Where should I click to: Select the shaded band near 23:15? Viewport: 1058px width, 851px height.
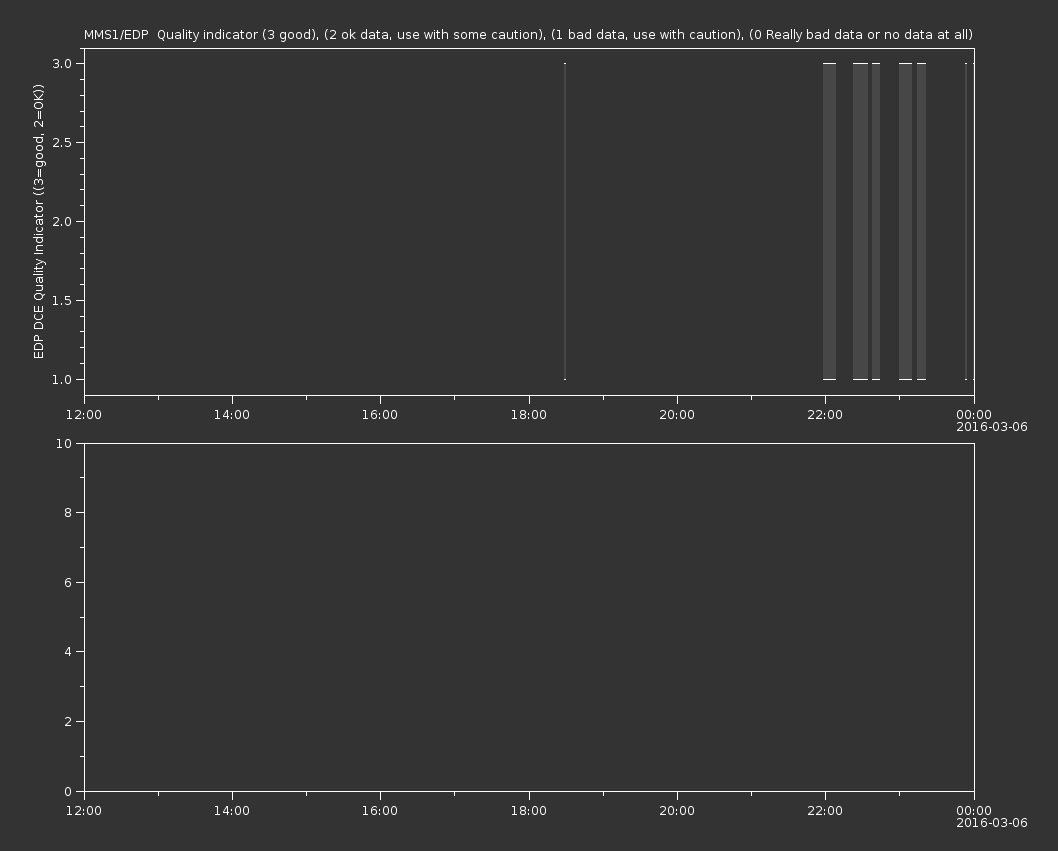(x=921, y=221)
